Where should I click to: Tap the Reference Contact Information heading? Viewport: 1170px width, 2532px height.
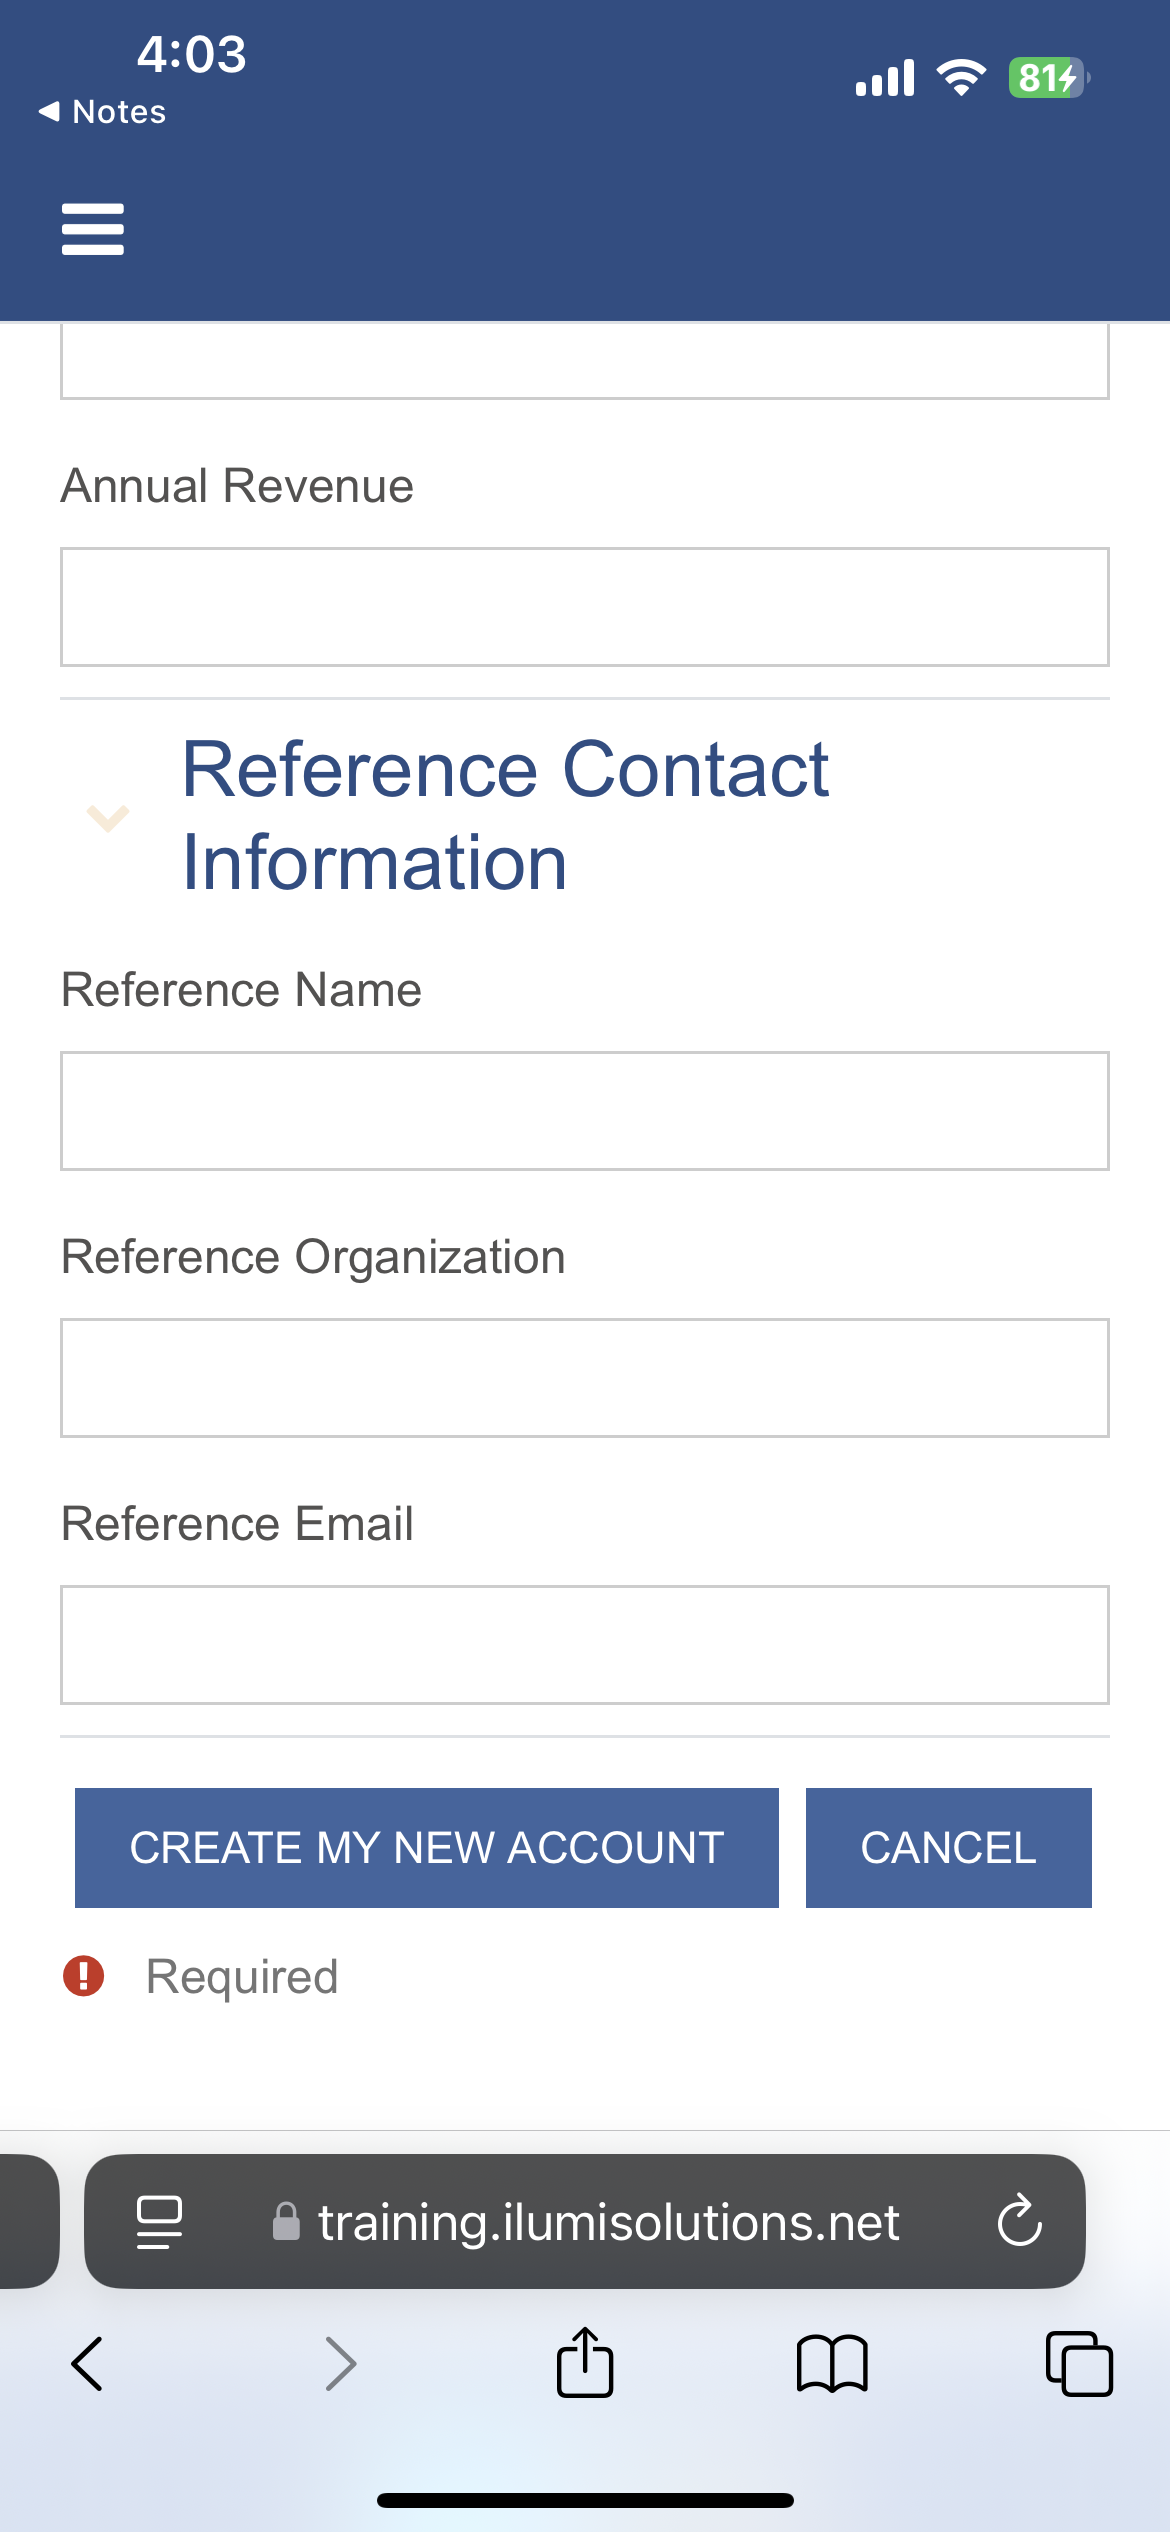(505, 815)
